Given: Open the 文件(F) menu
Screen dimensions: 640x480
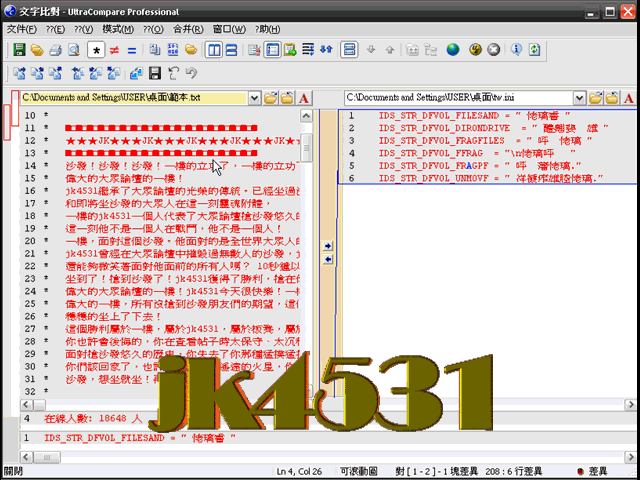Looking at the screenshot, I should click(22, 29).
